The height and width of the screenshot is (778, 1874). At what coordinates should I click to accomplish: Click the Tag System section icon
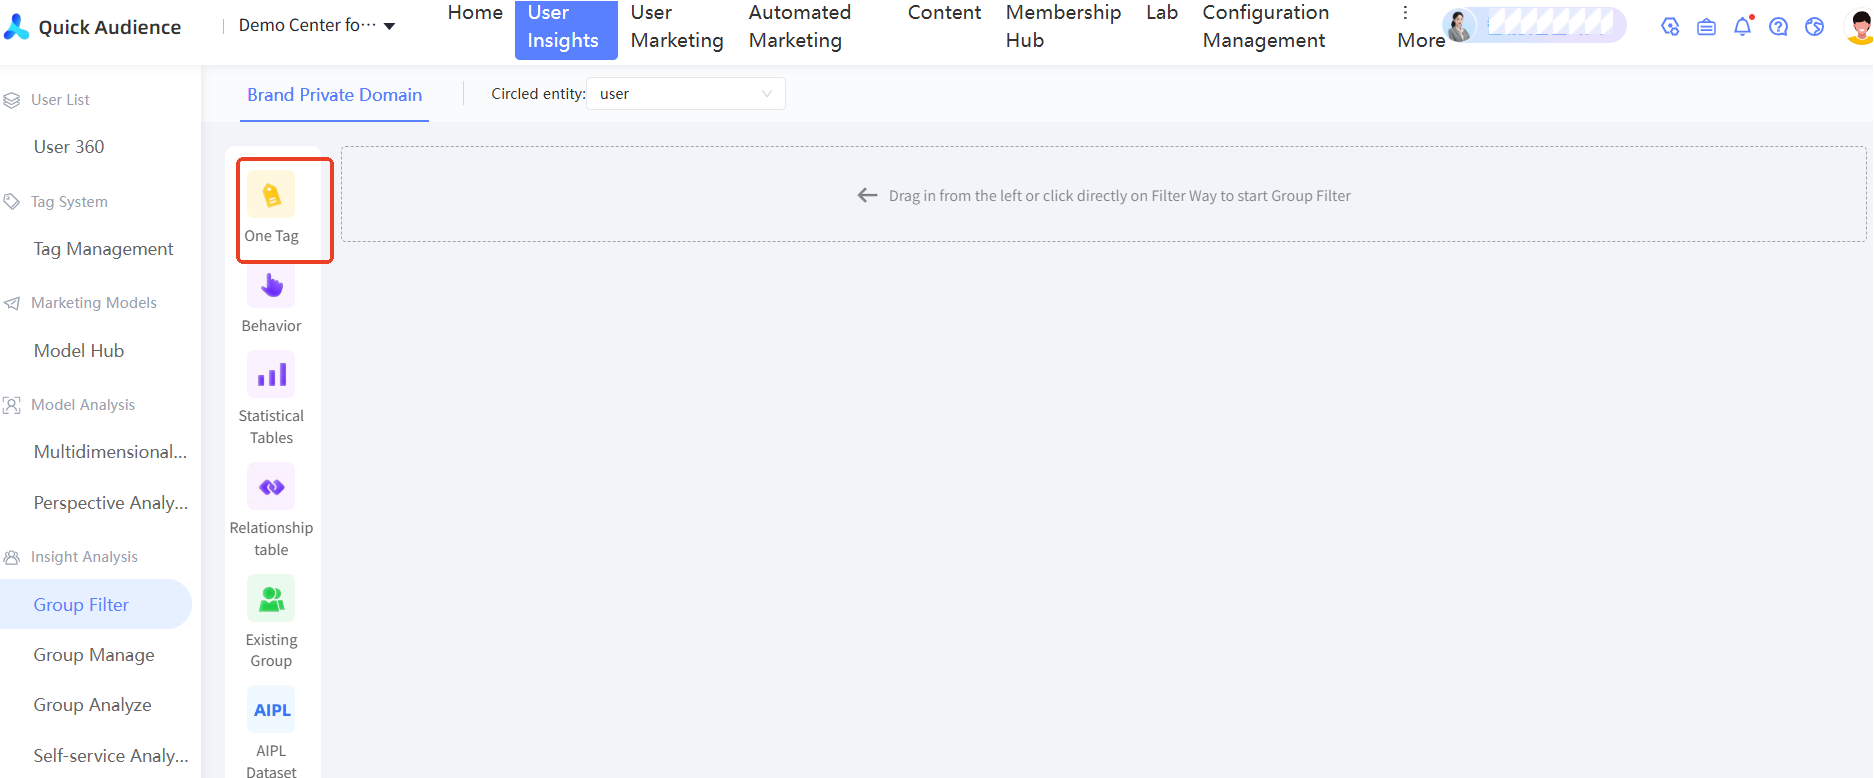(x=12, y=202)
